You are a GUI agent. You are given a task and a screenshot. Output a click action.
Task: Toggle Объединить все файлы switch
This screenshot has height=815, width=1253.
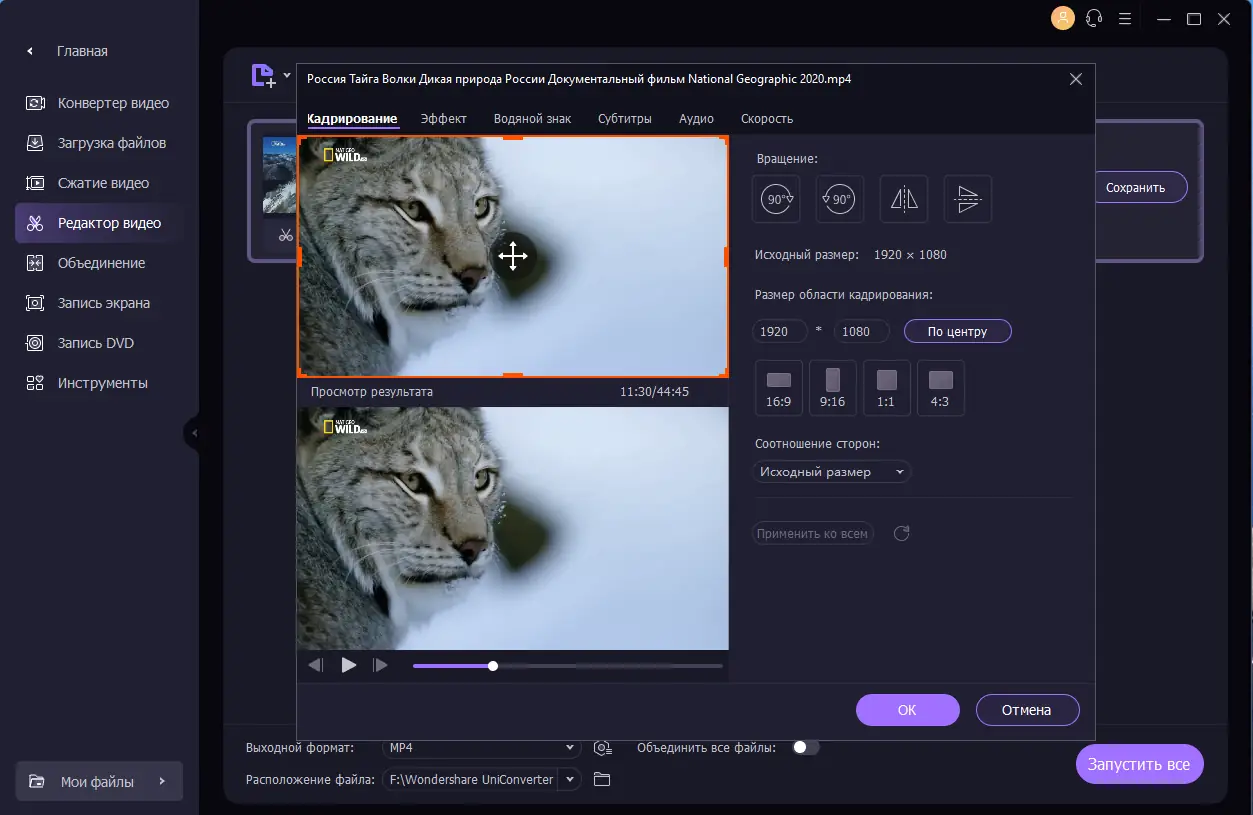coord(806,747)
